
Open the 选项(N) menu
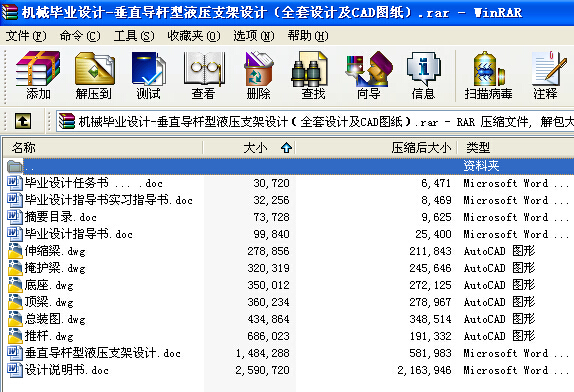click(254, 36)
